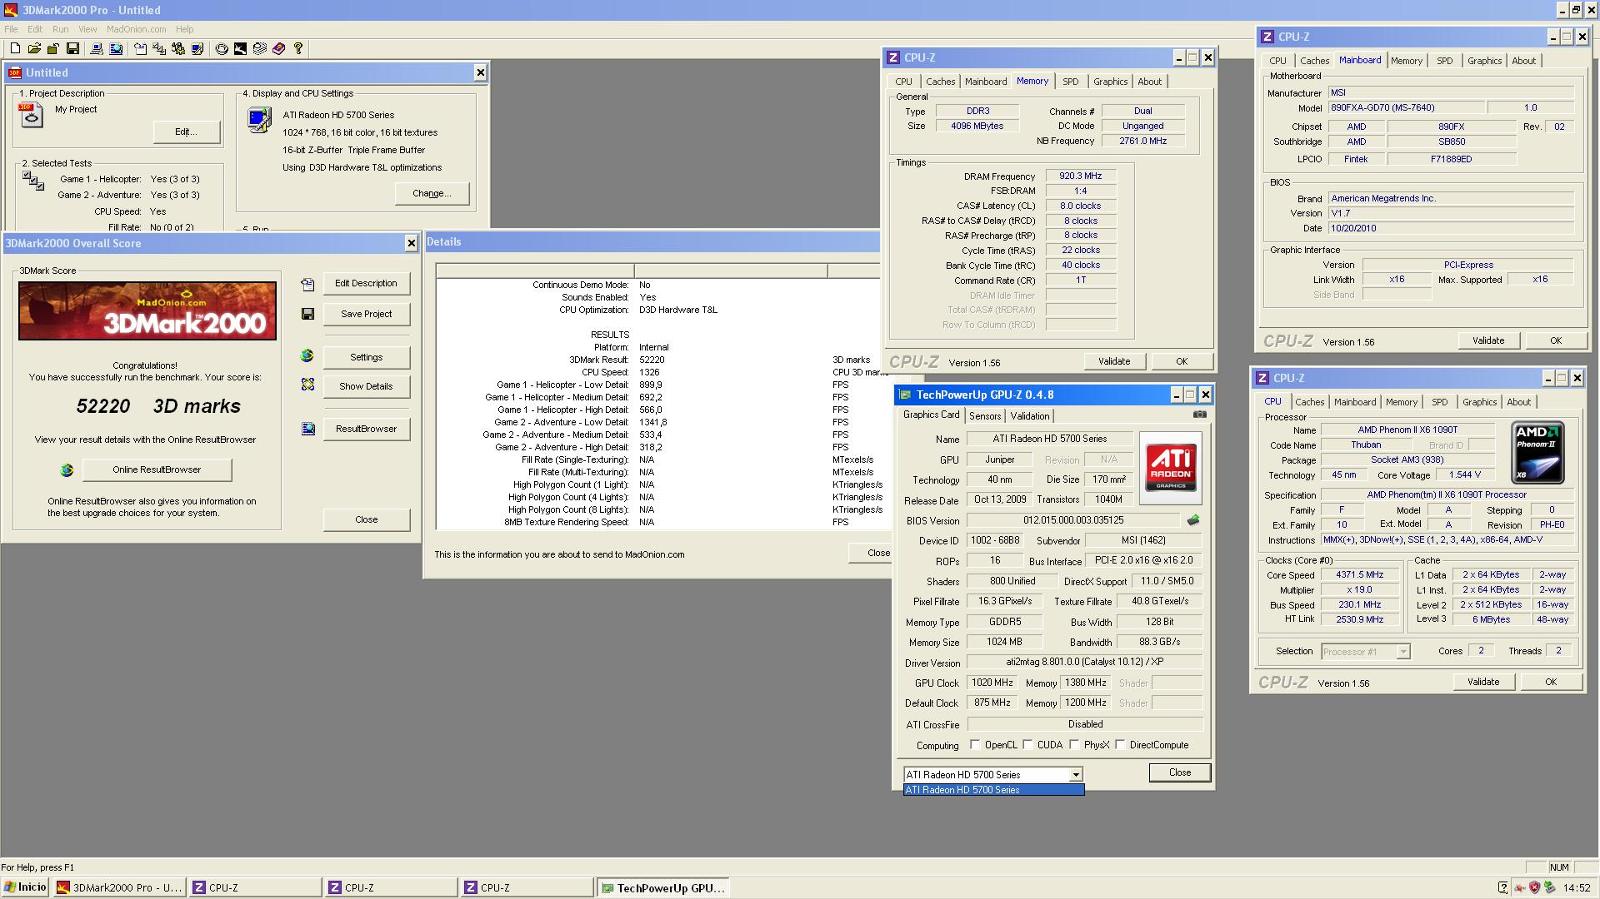Click the GPU-Z BIOS save chip icon
Screen dimensions: 1600x899
1193,520
